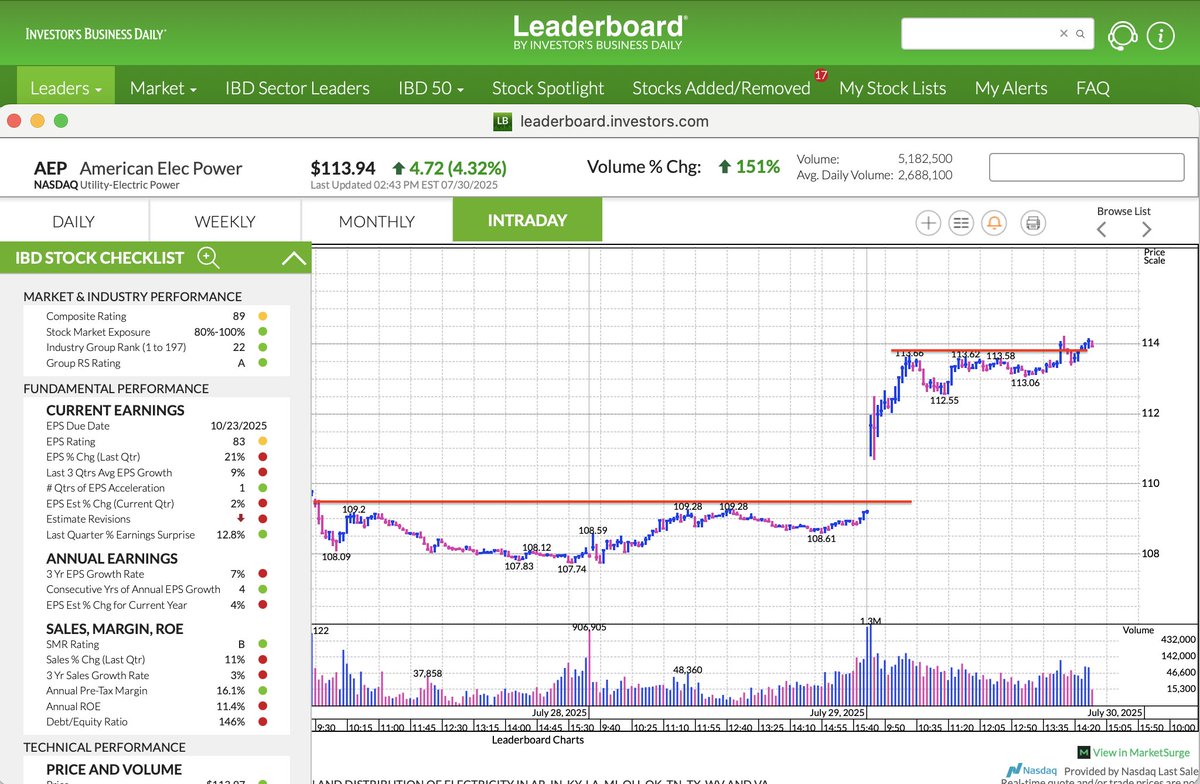The width and height of the screenshot is (1200, 784).
Task: Click the EPS Rating row
Action: 156,441
